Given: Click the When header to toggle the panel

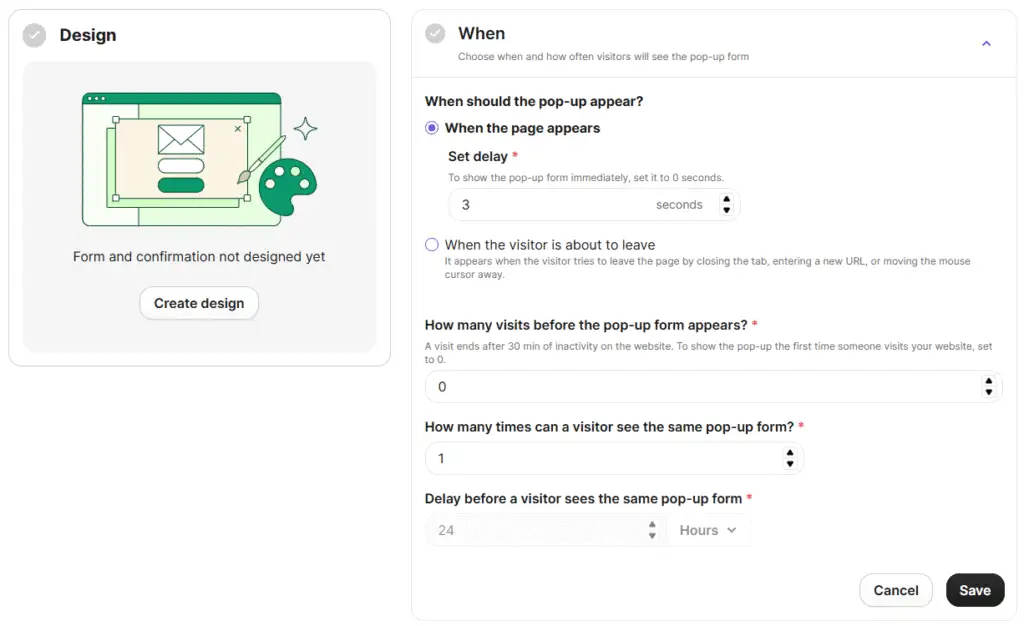Looking at the screenshot, I should click(482, 32).
